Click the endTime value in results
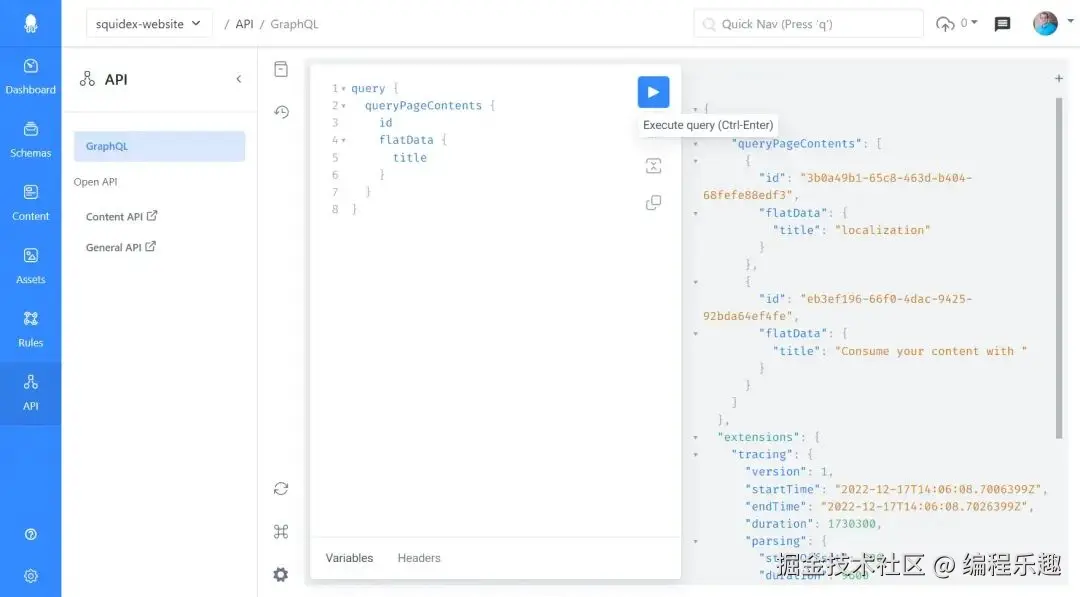This screenshot has height=597, width=1080. [924, 506]
